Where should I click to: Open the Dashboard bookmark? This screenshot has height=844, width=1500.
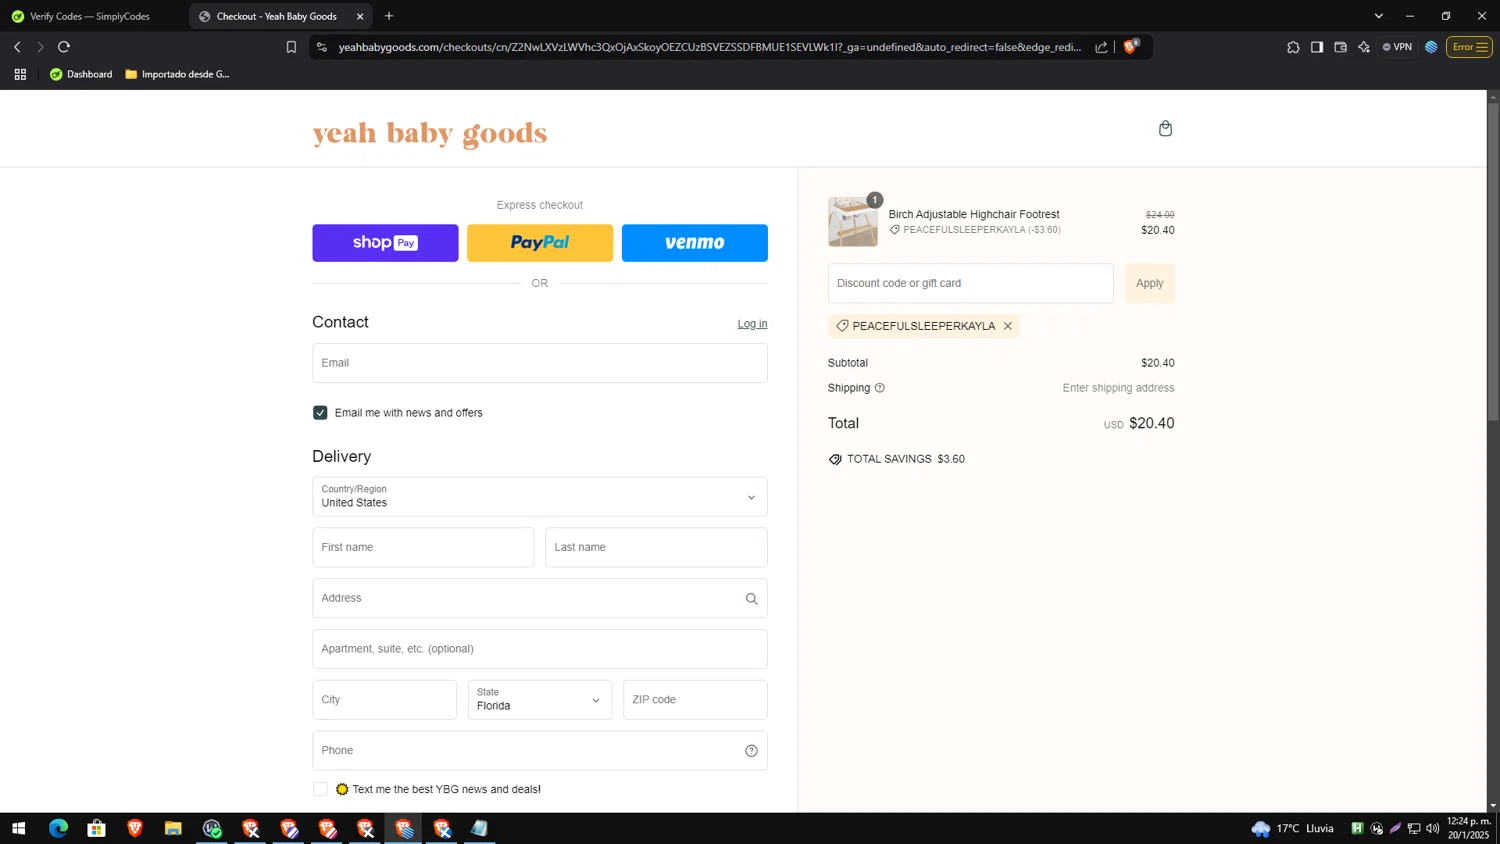pos(81,74)
